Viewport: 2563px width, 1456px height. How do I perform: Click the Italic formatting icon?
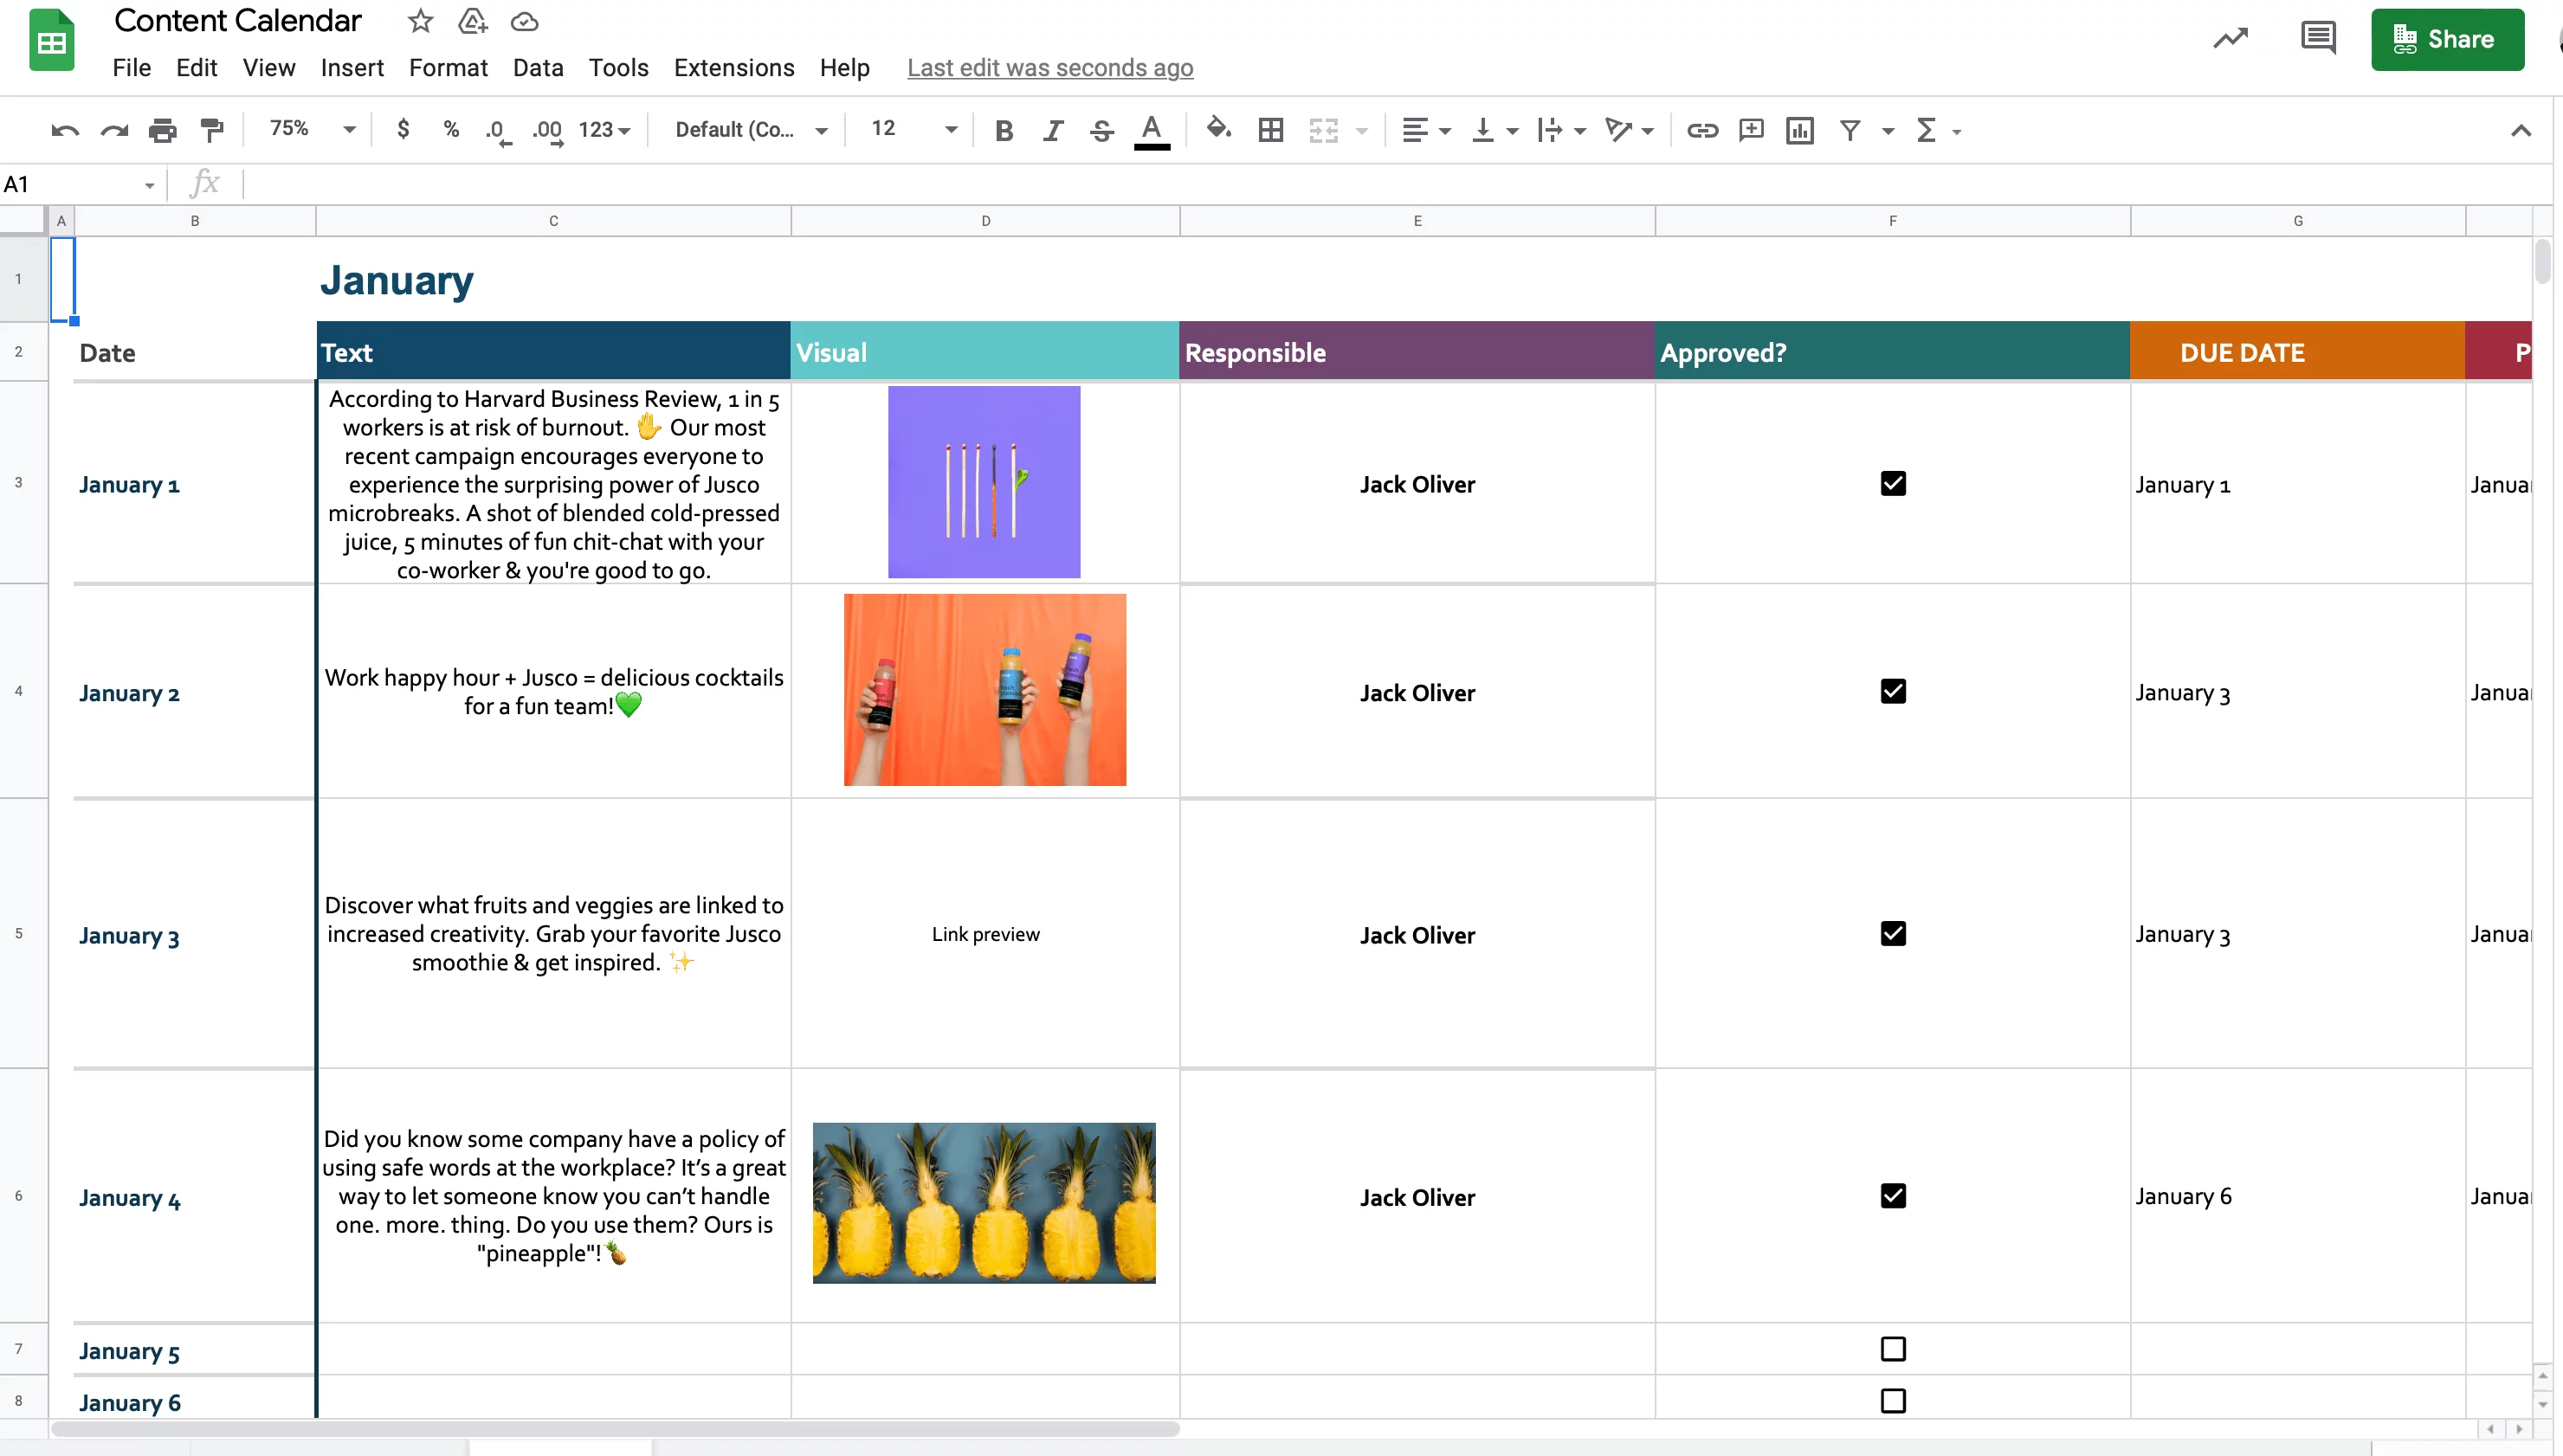[1053, 131]
